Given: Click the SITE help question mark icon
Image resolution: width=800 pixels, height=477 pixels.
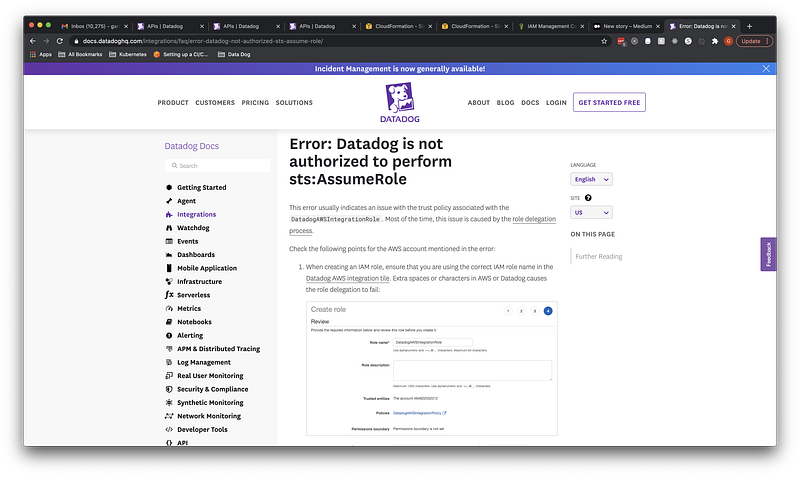Looking at the screenshot, I should [x=588, y=198].
